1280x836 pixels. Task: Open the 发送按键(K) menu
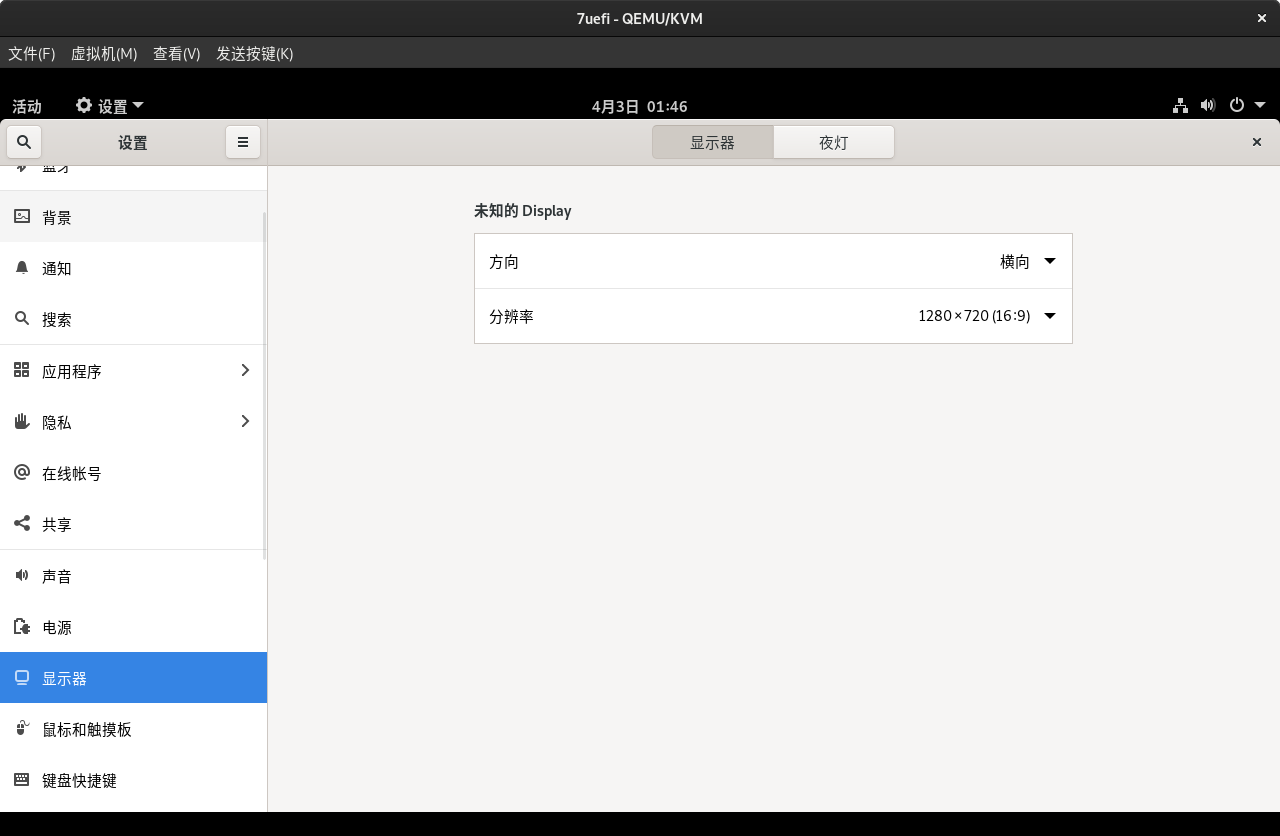pyautogui.click(x=255, y=53)
